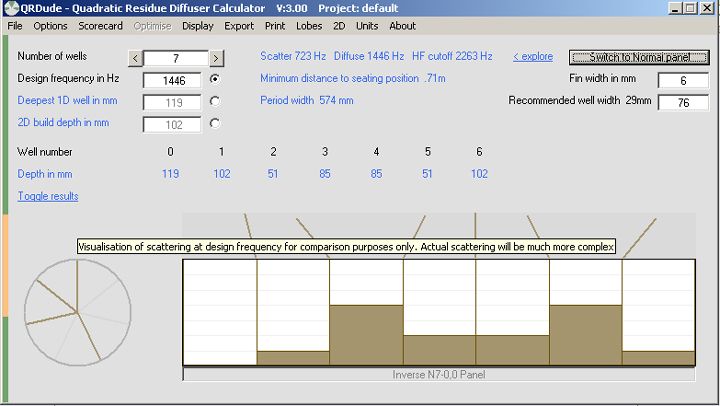The image size is (720, 406).
Task: Click the polar scattering circle diagram
Action: pos(77,313)
